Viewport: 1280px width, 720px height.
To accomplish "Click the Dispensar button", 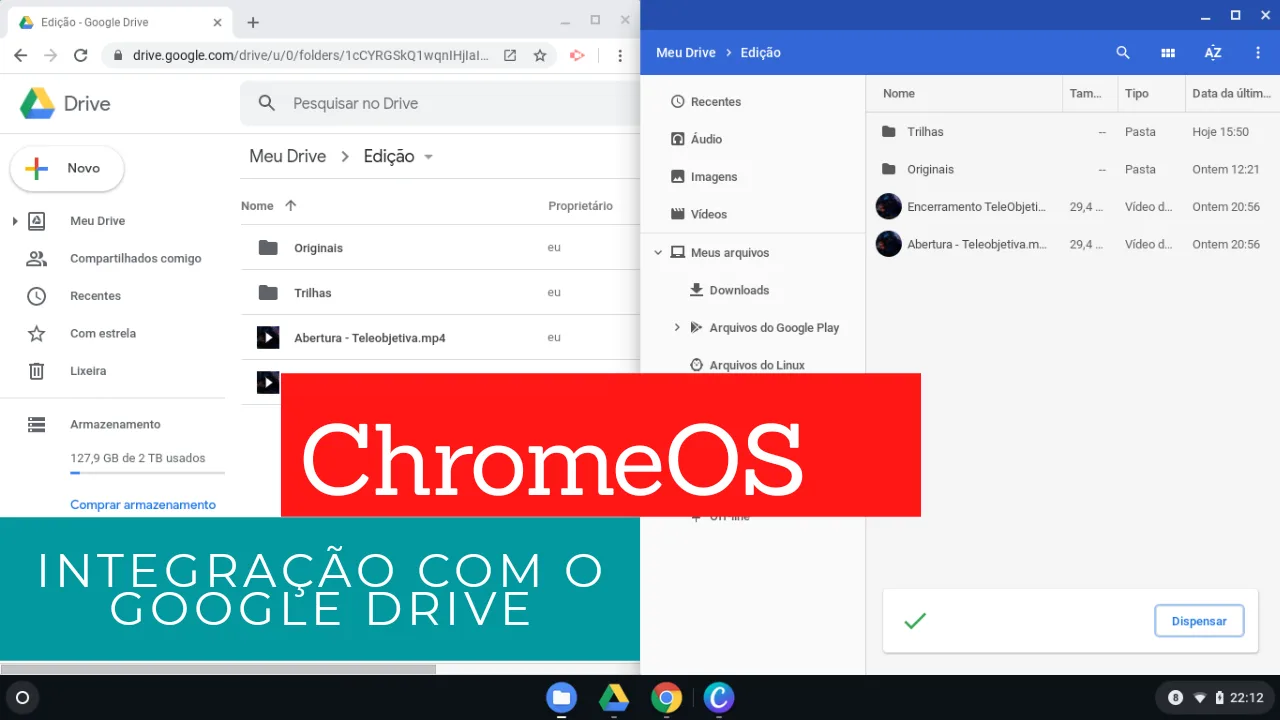I will click(1199, 621).
